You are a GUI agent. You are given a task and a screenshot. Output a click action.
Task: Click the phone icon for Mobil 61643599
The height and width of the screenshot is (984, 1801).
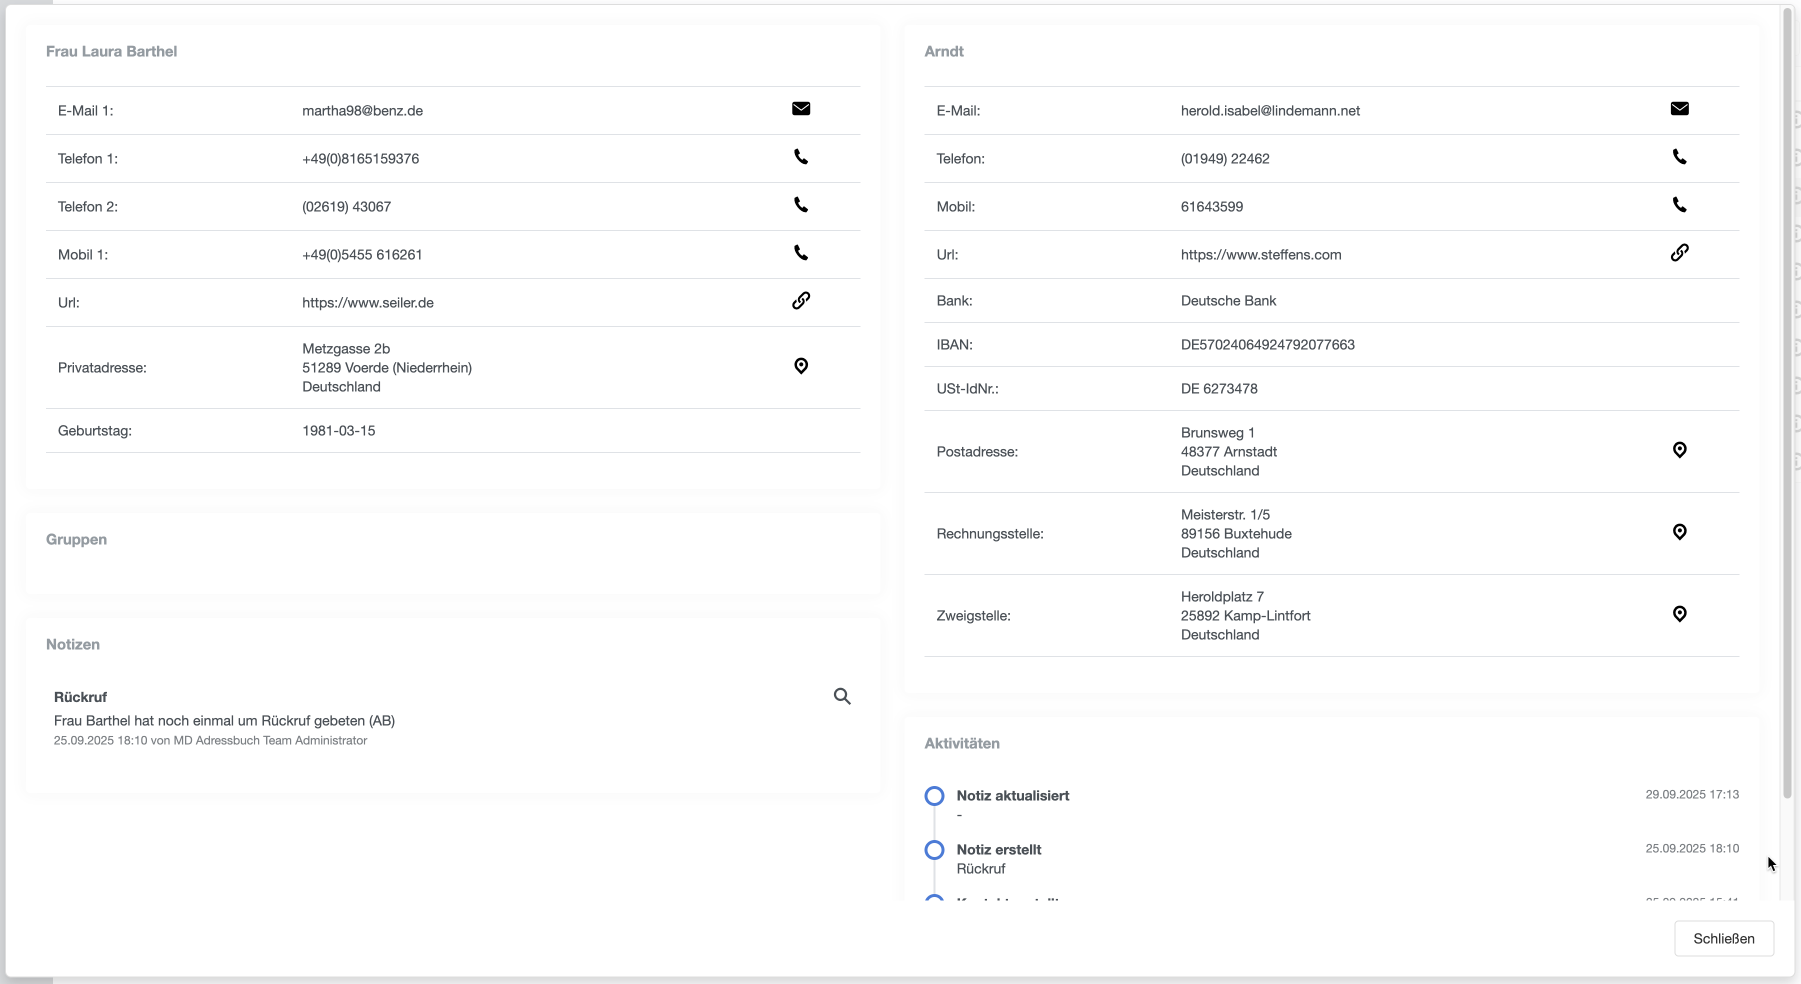click(1679, 205)
